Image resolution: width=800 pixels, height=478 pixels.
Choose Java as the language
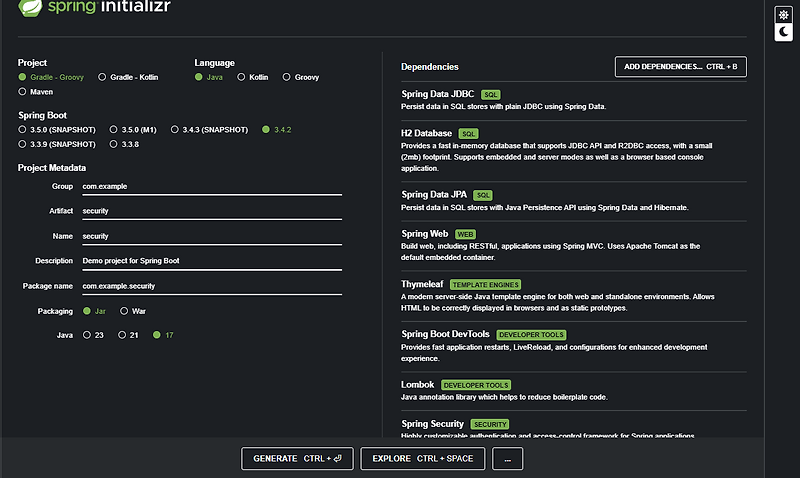pos(209,77)
